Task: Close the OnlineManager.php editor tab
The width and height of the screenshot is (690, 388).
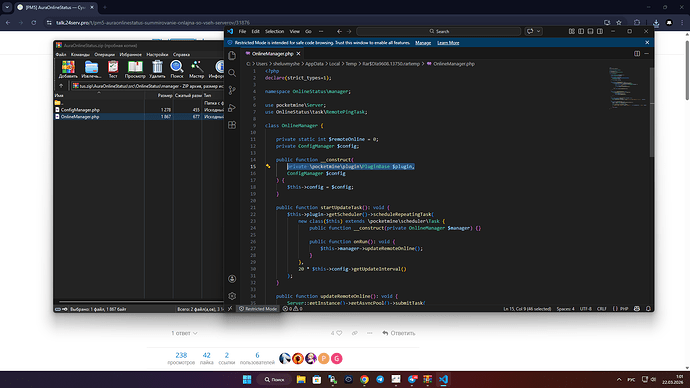Action: coord(298,54)
